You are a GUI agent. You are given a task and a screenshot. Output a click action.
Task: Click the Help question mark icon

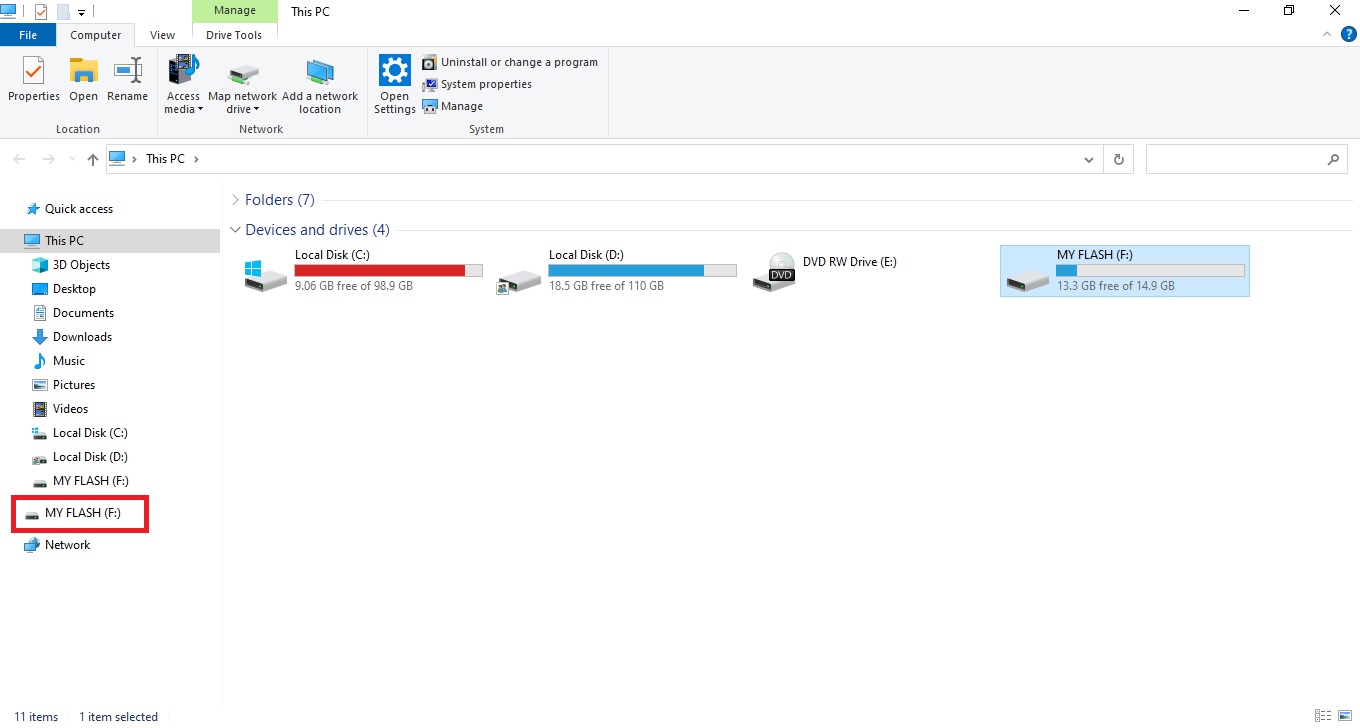point(1348,35)
